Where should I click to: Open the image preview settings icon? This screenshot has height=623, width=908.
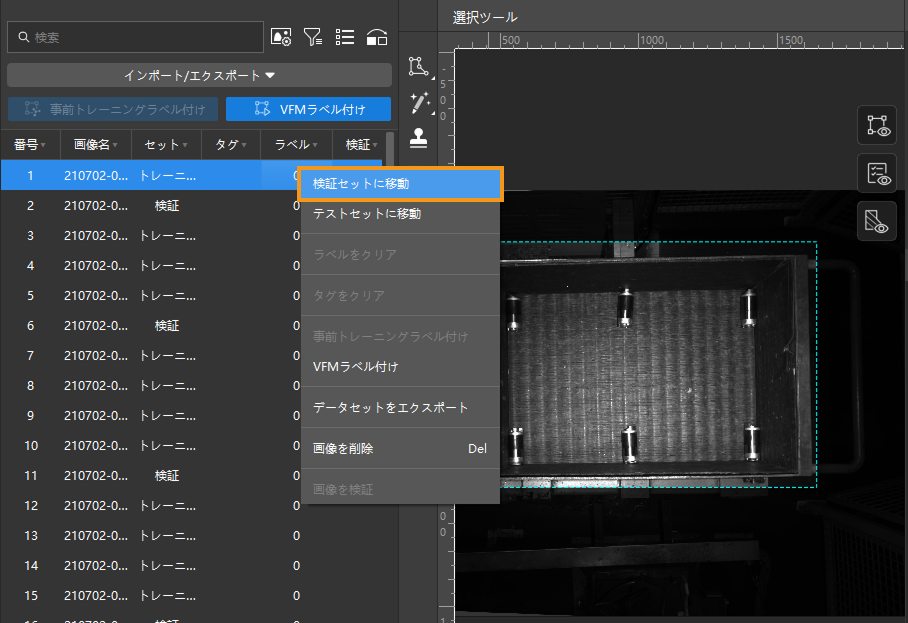click(281, 37)
